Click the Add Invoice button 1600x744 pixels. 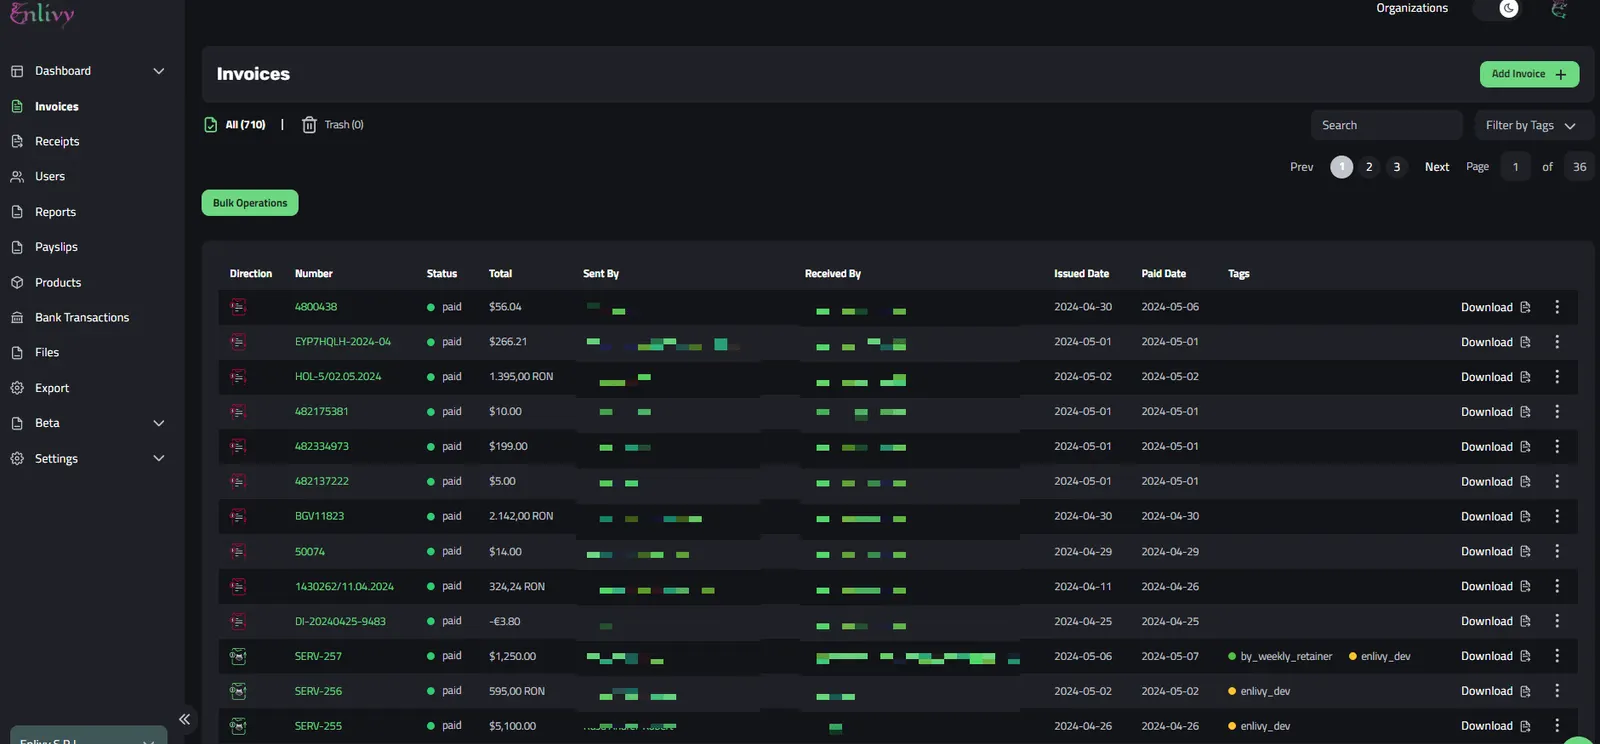(x=1529, y=74)
